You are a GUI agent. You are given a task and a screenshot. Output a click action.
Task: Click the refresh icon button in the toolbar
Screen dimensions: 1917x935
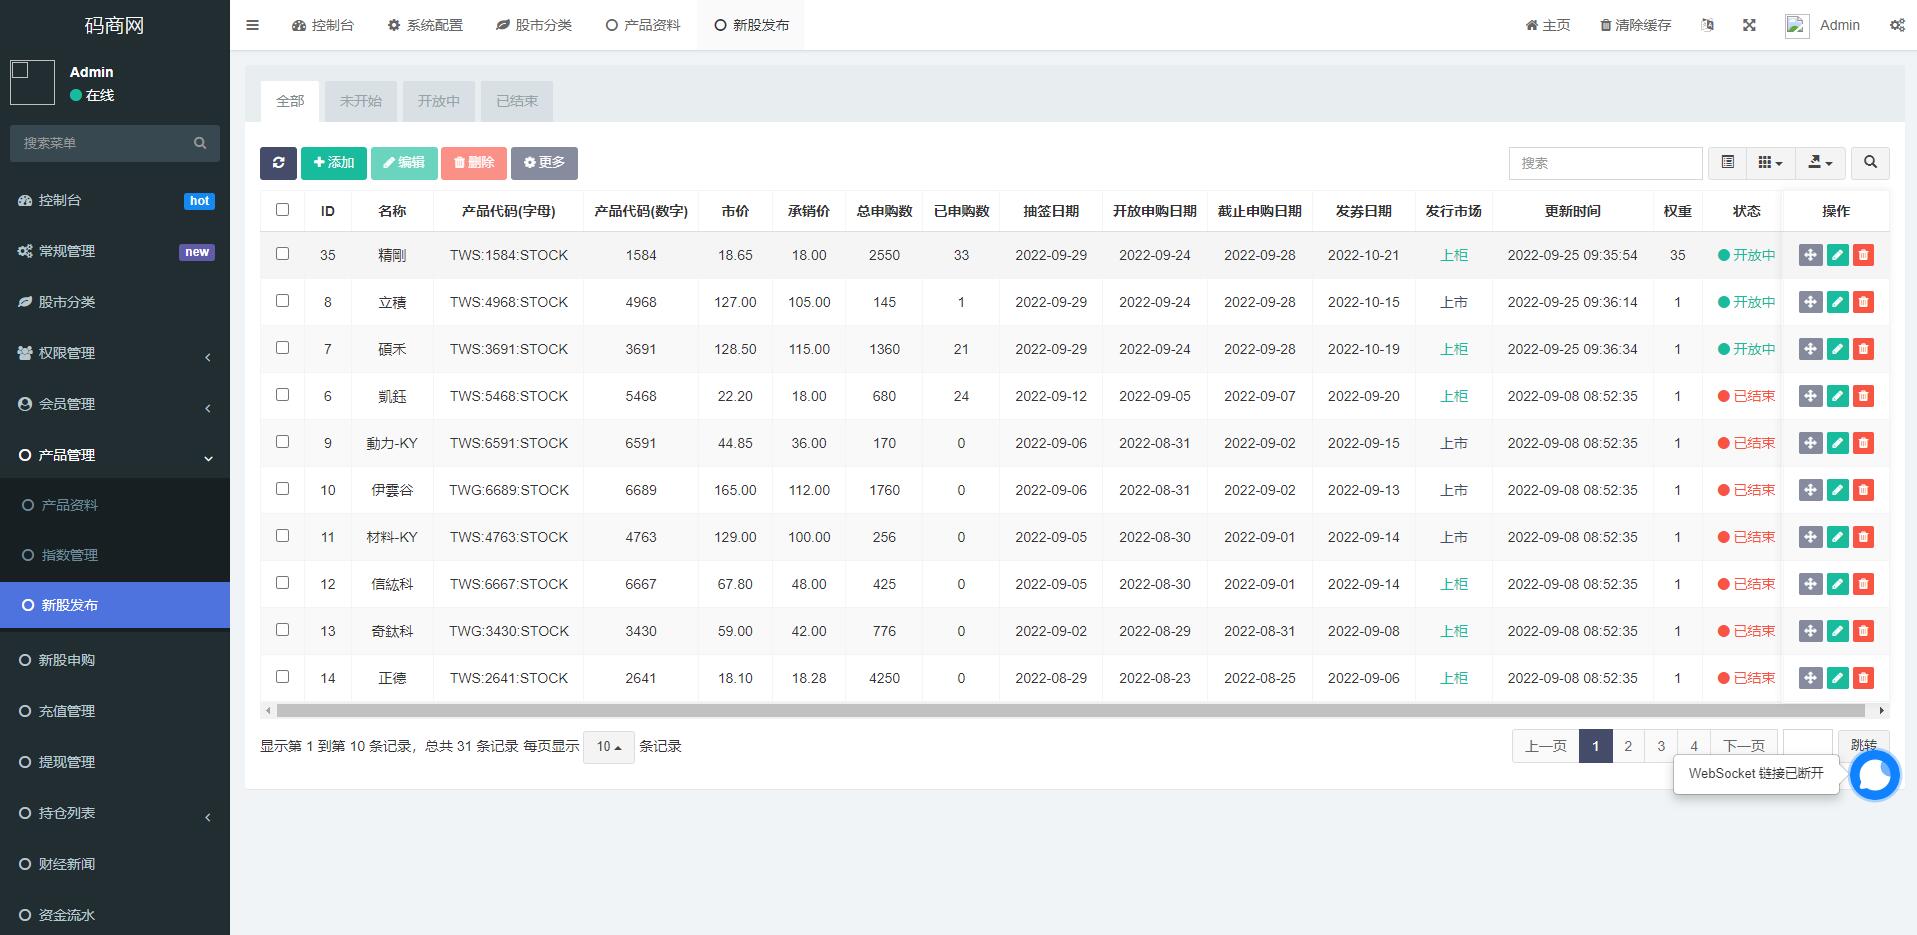coord(278,163)
